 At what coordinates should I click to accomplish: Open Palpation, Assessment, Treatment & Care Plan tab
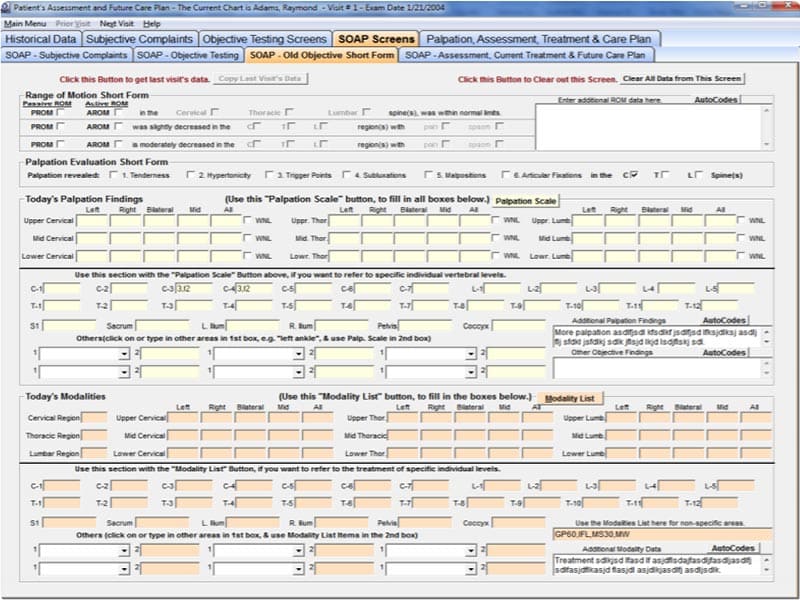point(539,39)
